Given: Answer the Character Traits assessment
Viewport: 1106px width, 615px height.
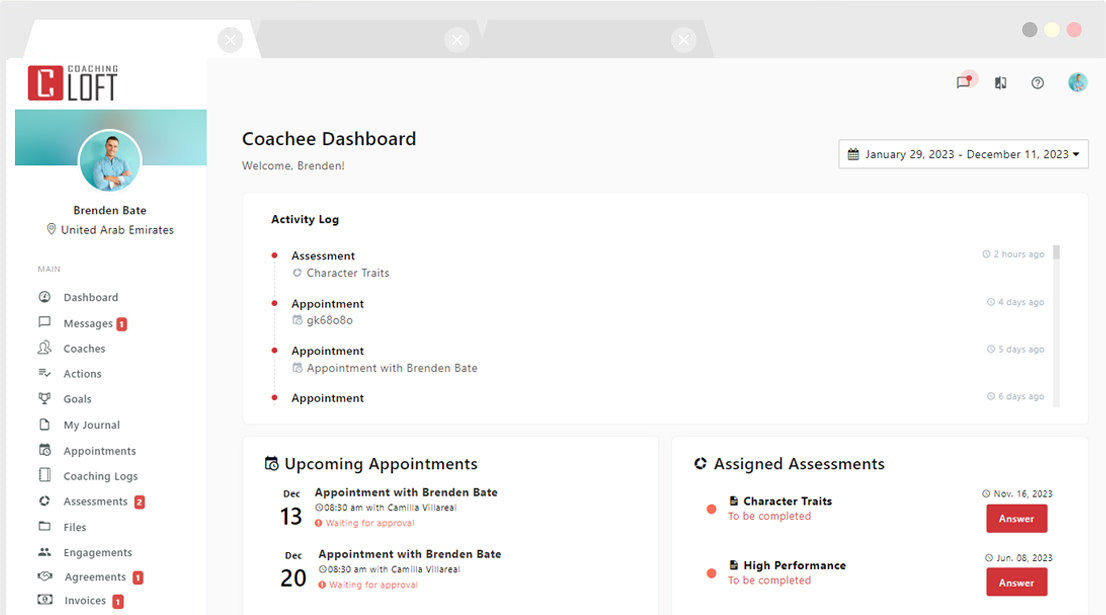Looking at the screenshot, I should (1017, 518).
